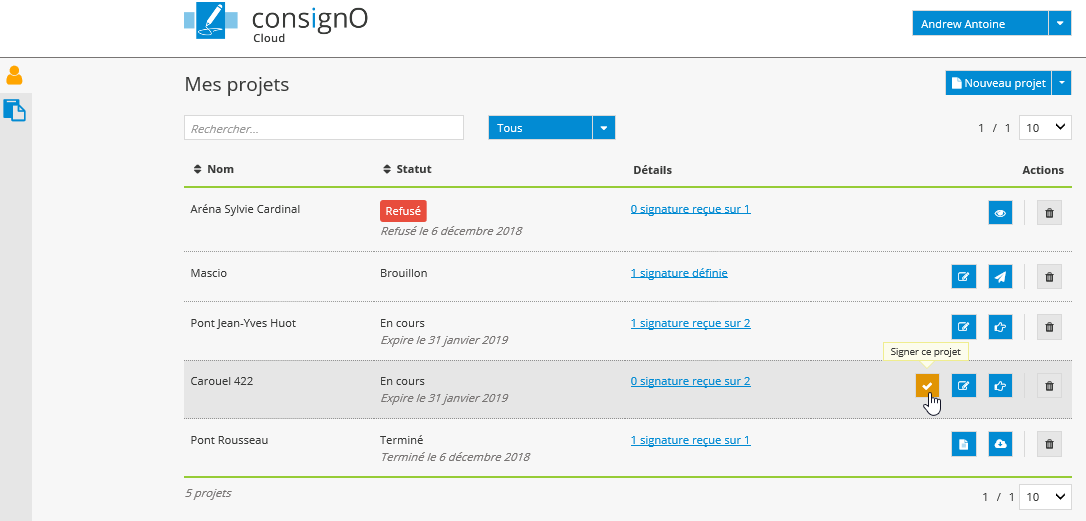The height and width of the screenshot is (521, 1086).
Task: Click the orange sign project checkmark icon
Action: pyautogui.click(x=927, y=386)
